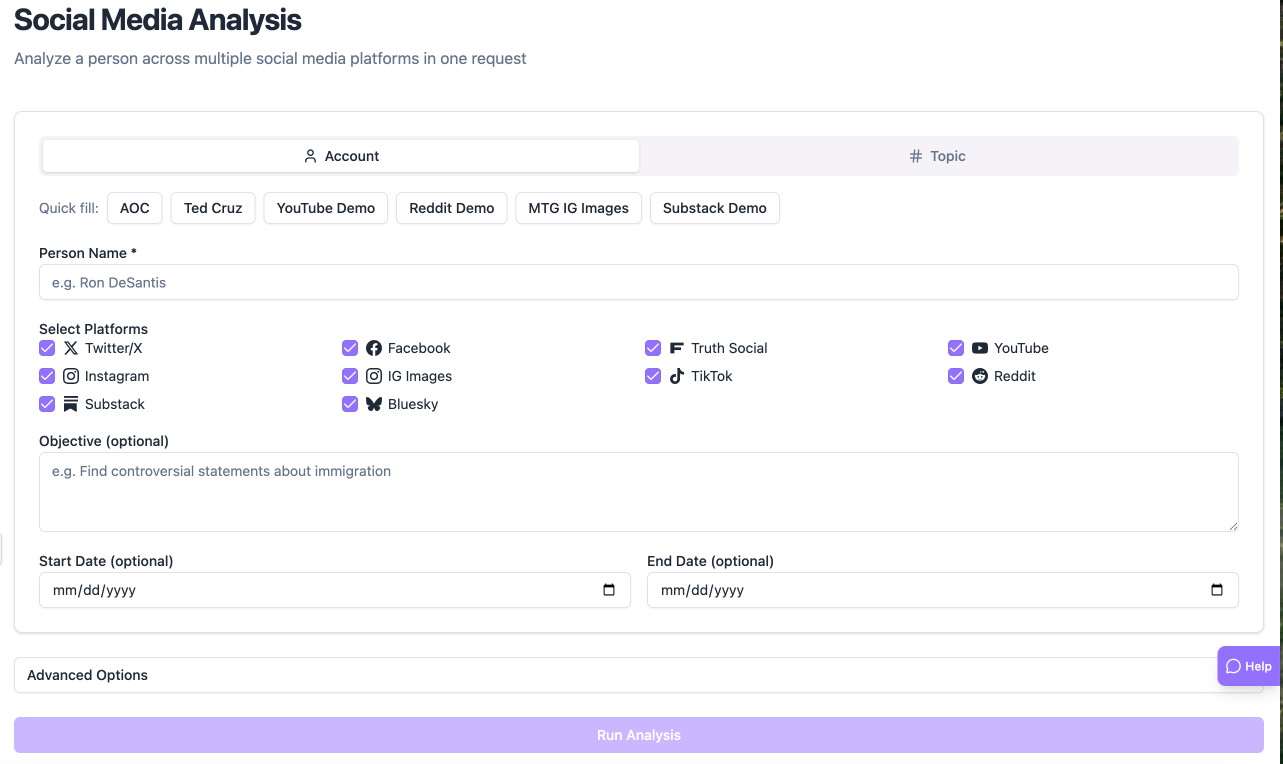The image size is (1283, 764).
Task: Uncheck the Substack platform checkbox
Action: pos(47,404)
